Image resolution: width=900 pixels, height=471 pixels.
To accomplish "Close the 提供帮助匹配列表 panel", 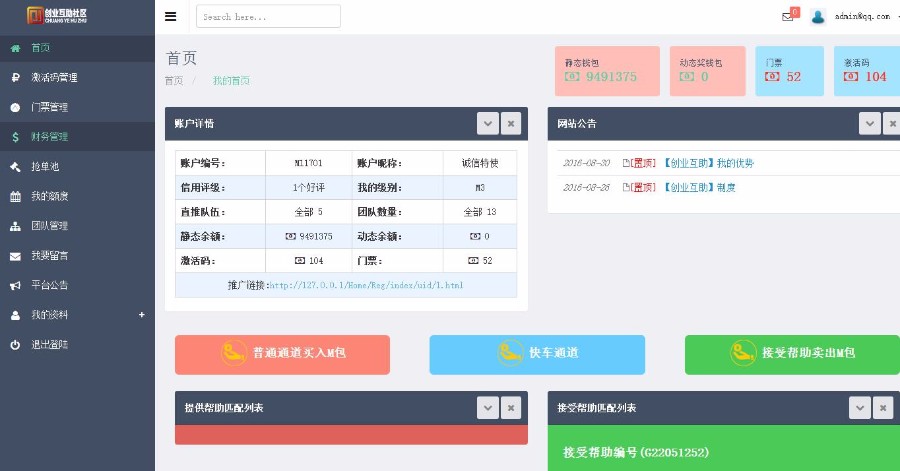I will click(511, 408).
